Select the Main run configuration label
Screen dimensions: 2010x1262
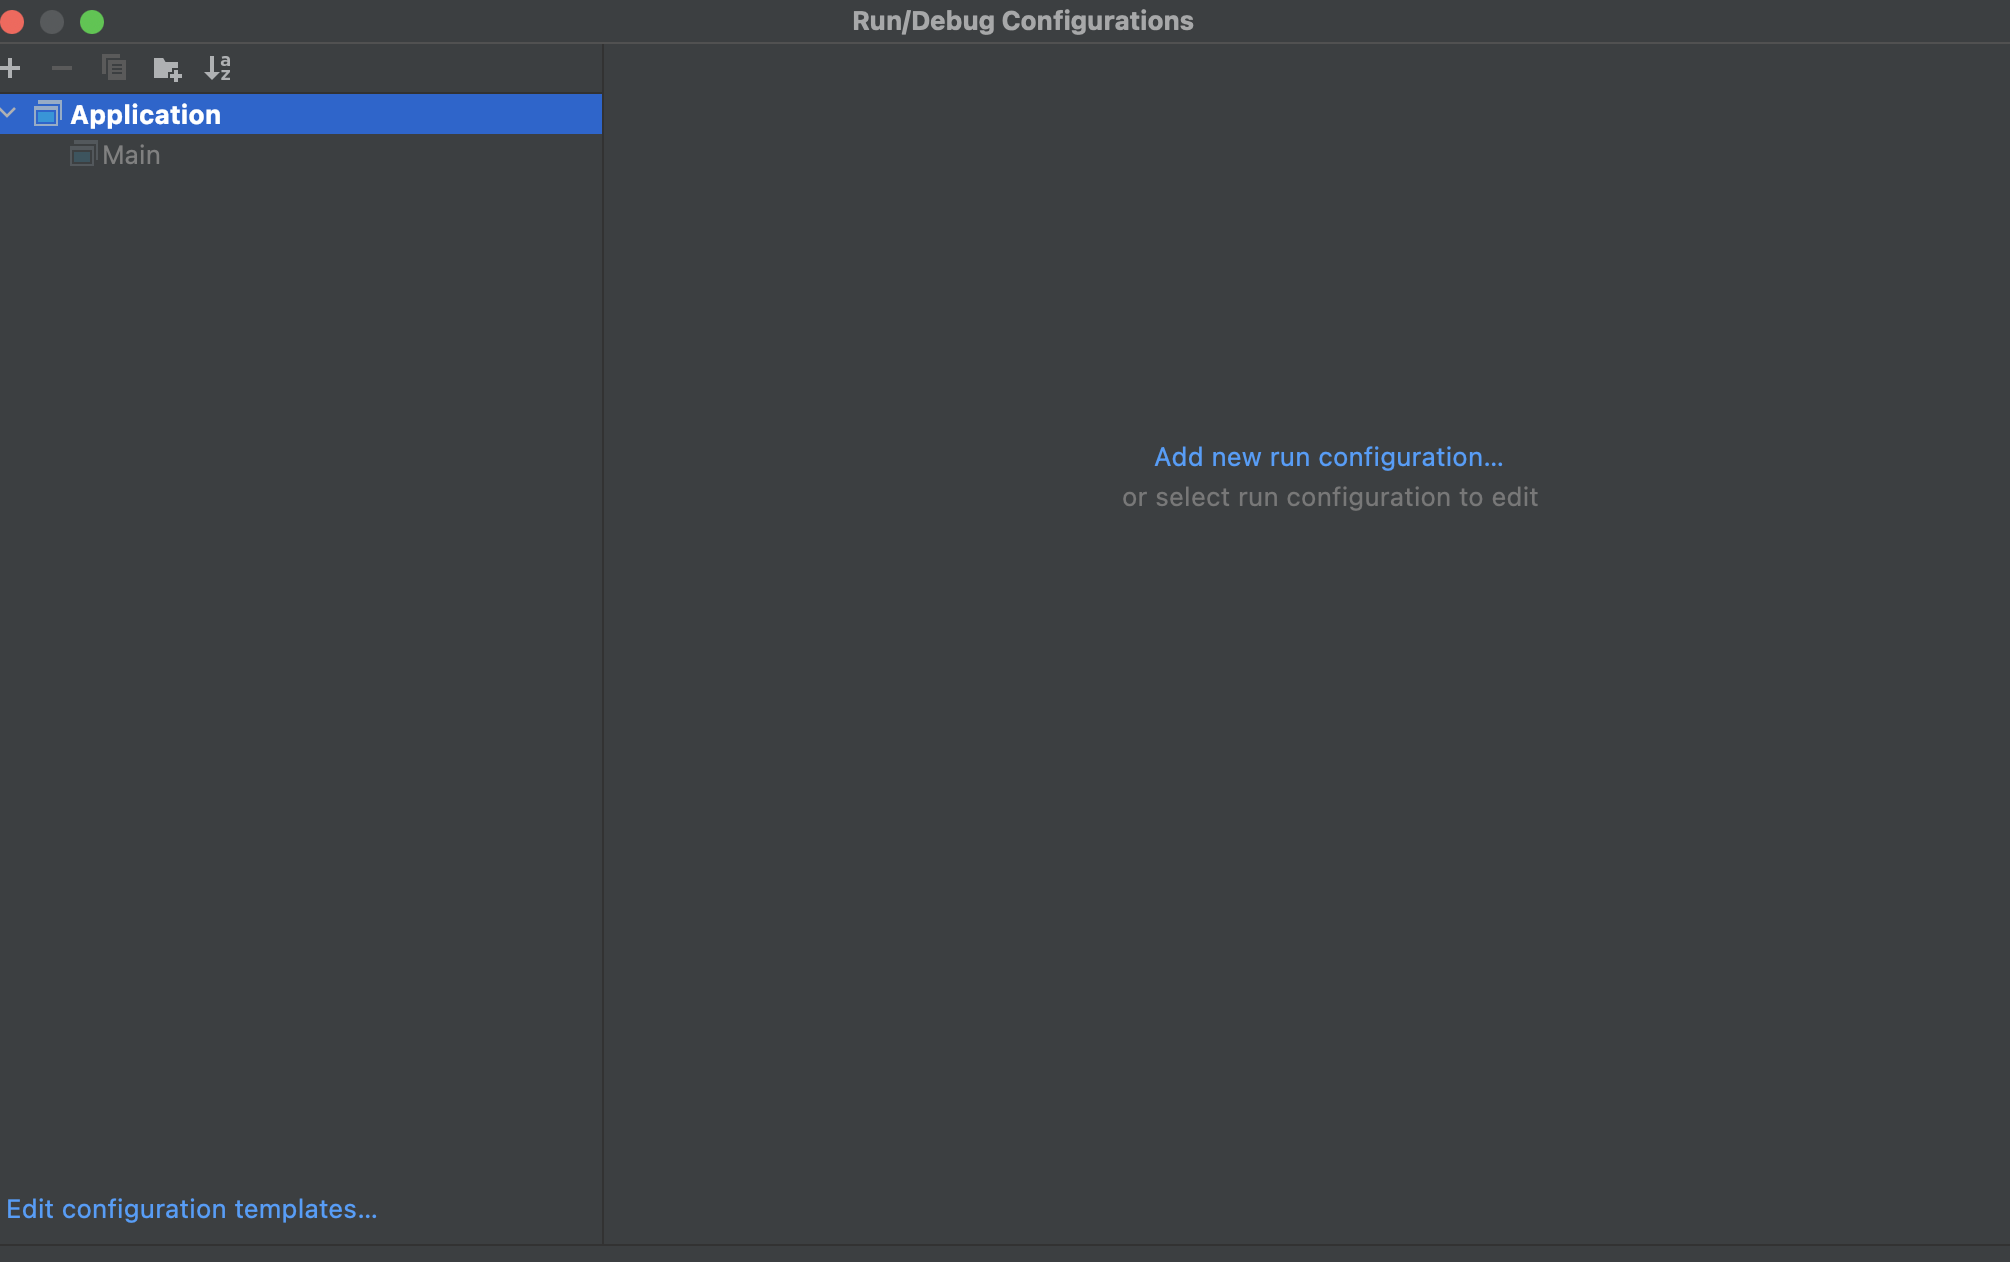tap(131, 155)
